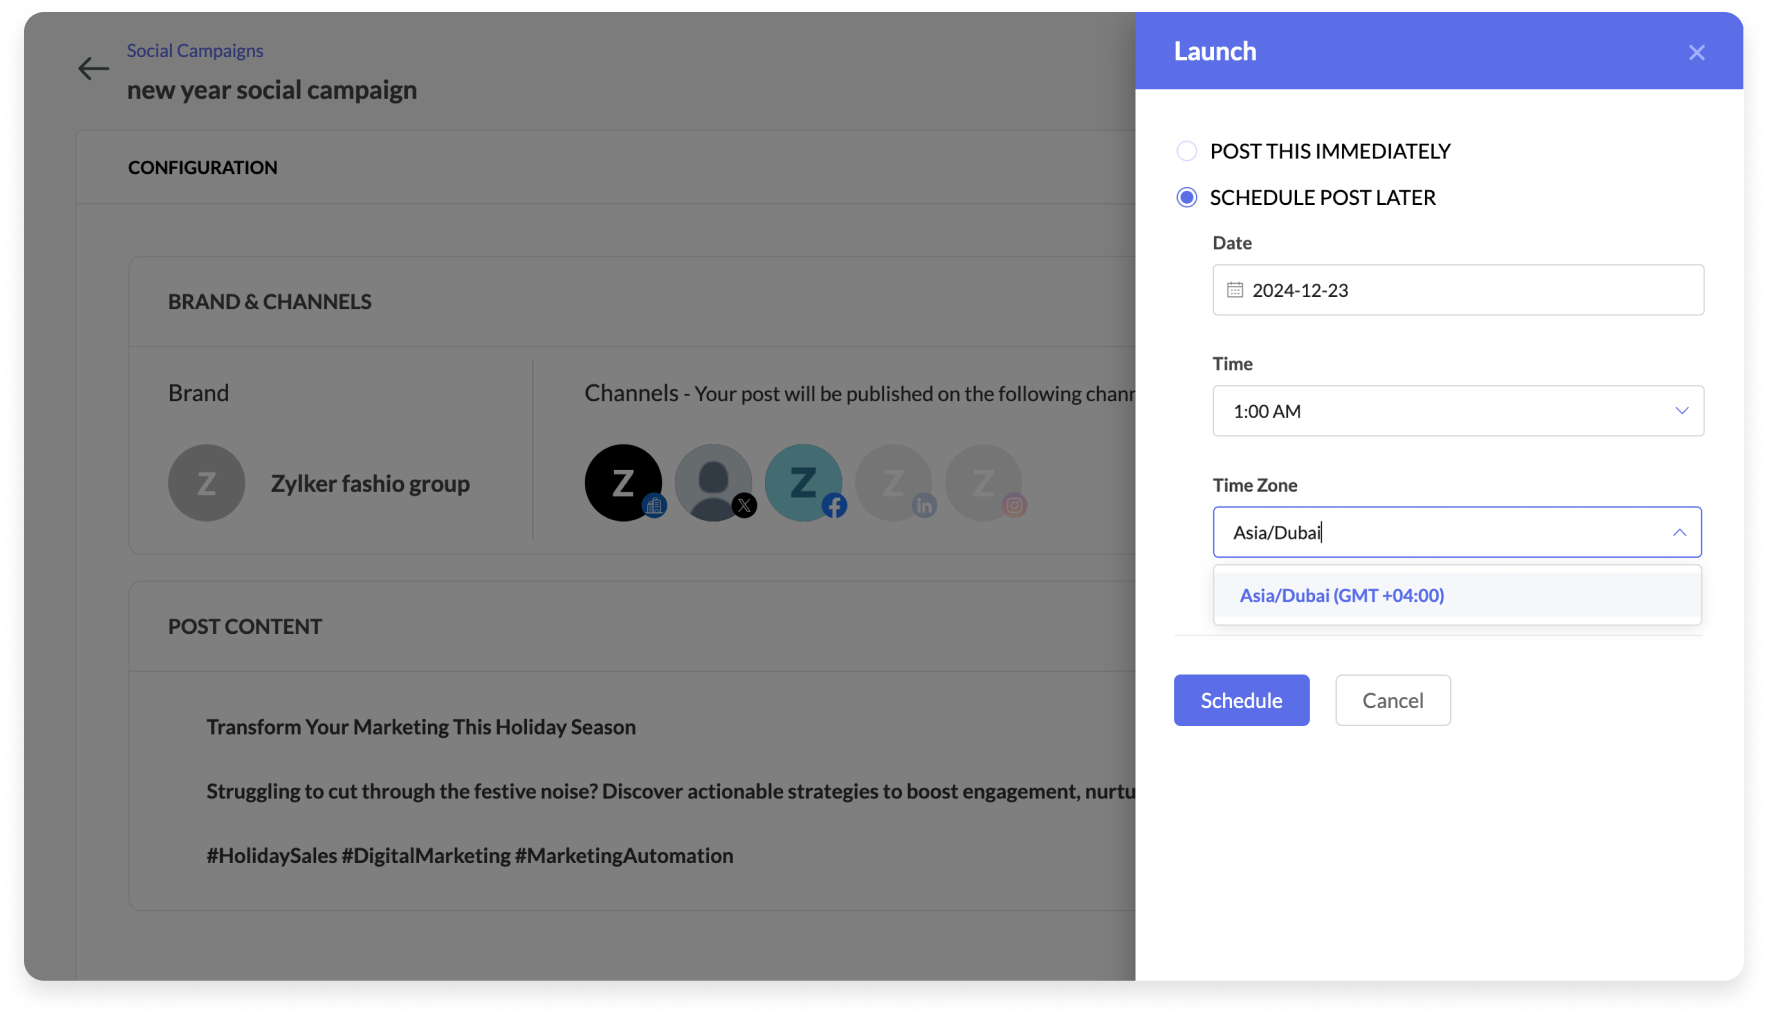The height and width of the screenshot is (1017, 1768).
Task: Enable the Instagram channel avatar
Action: click(x=983, y=483)
